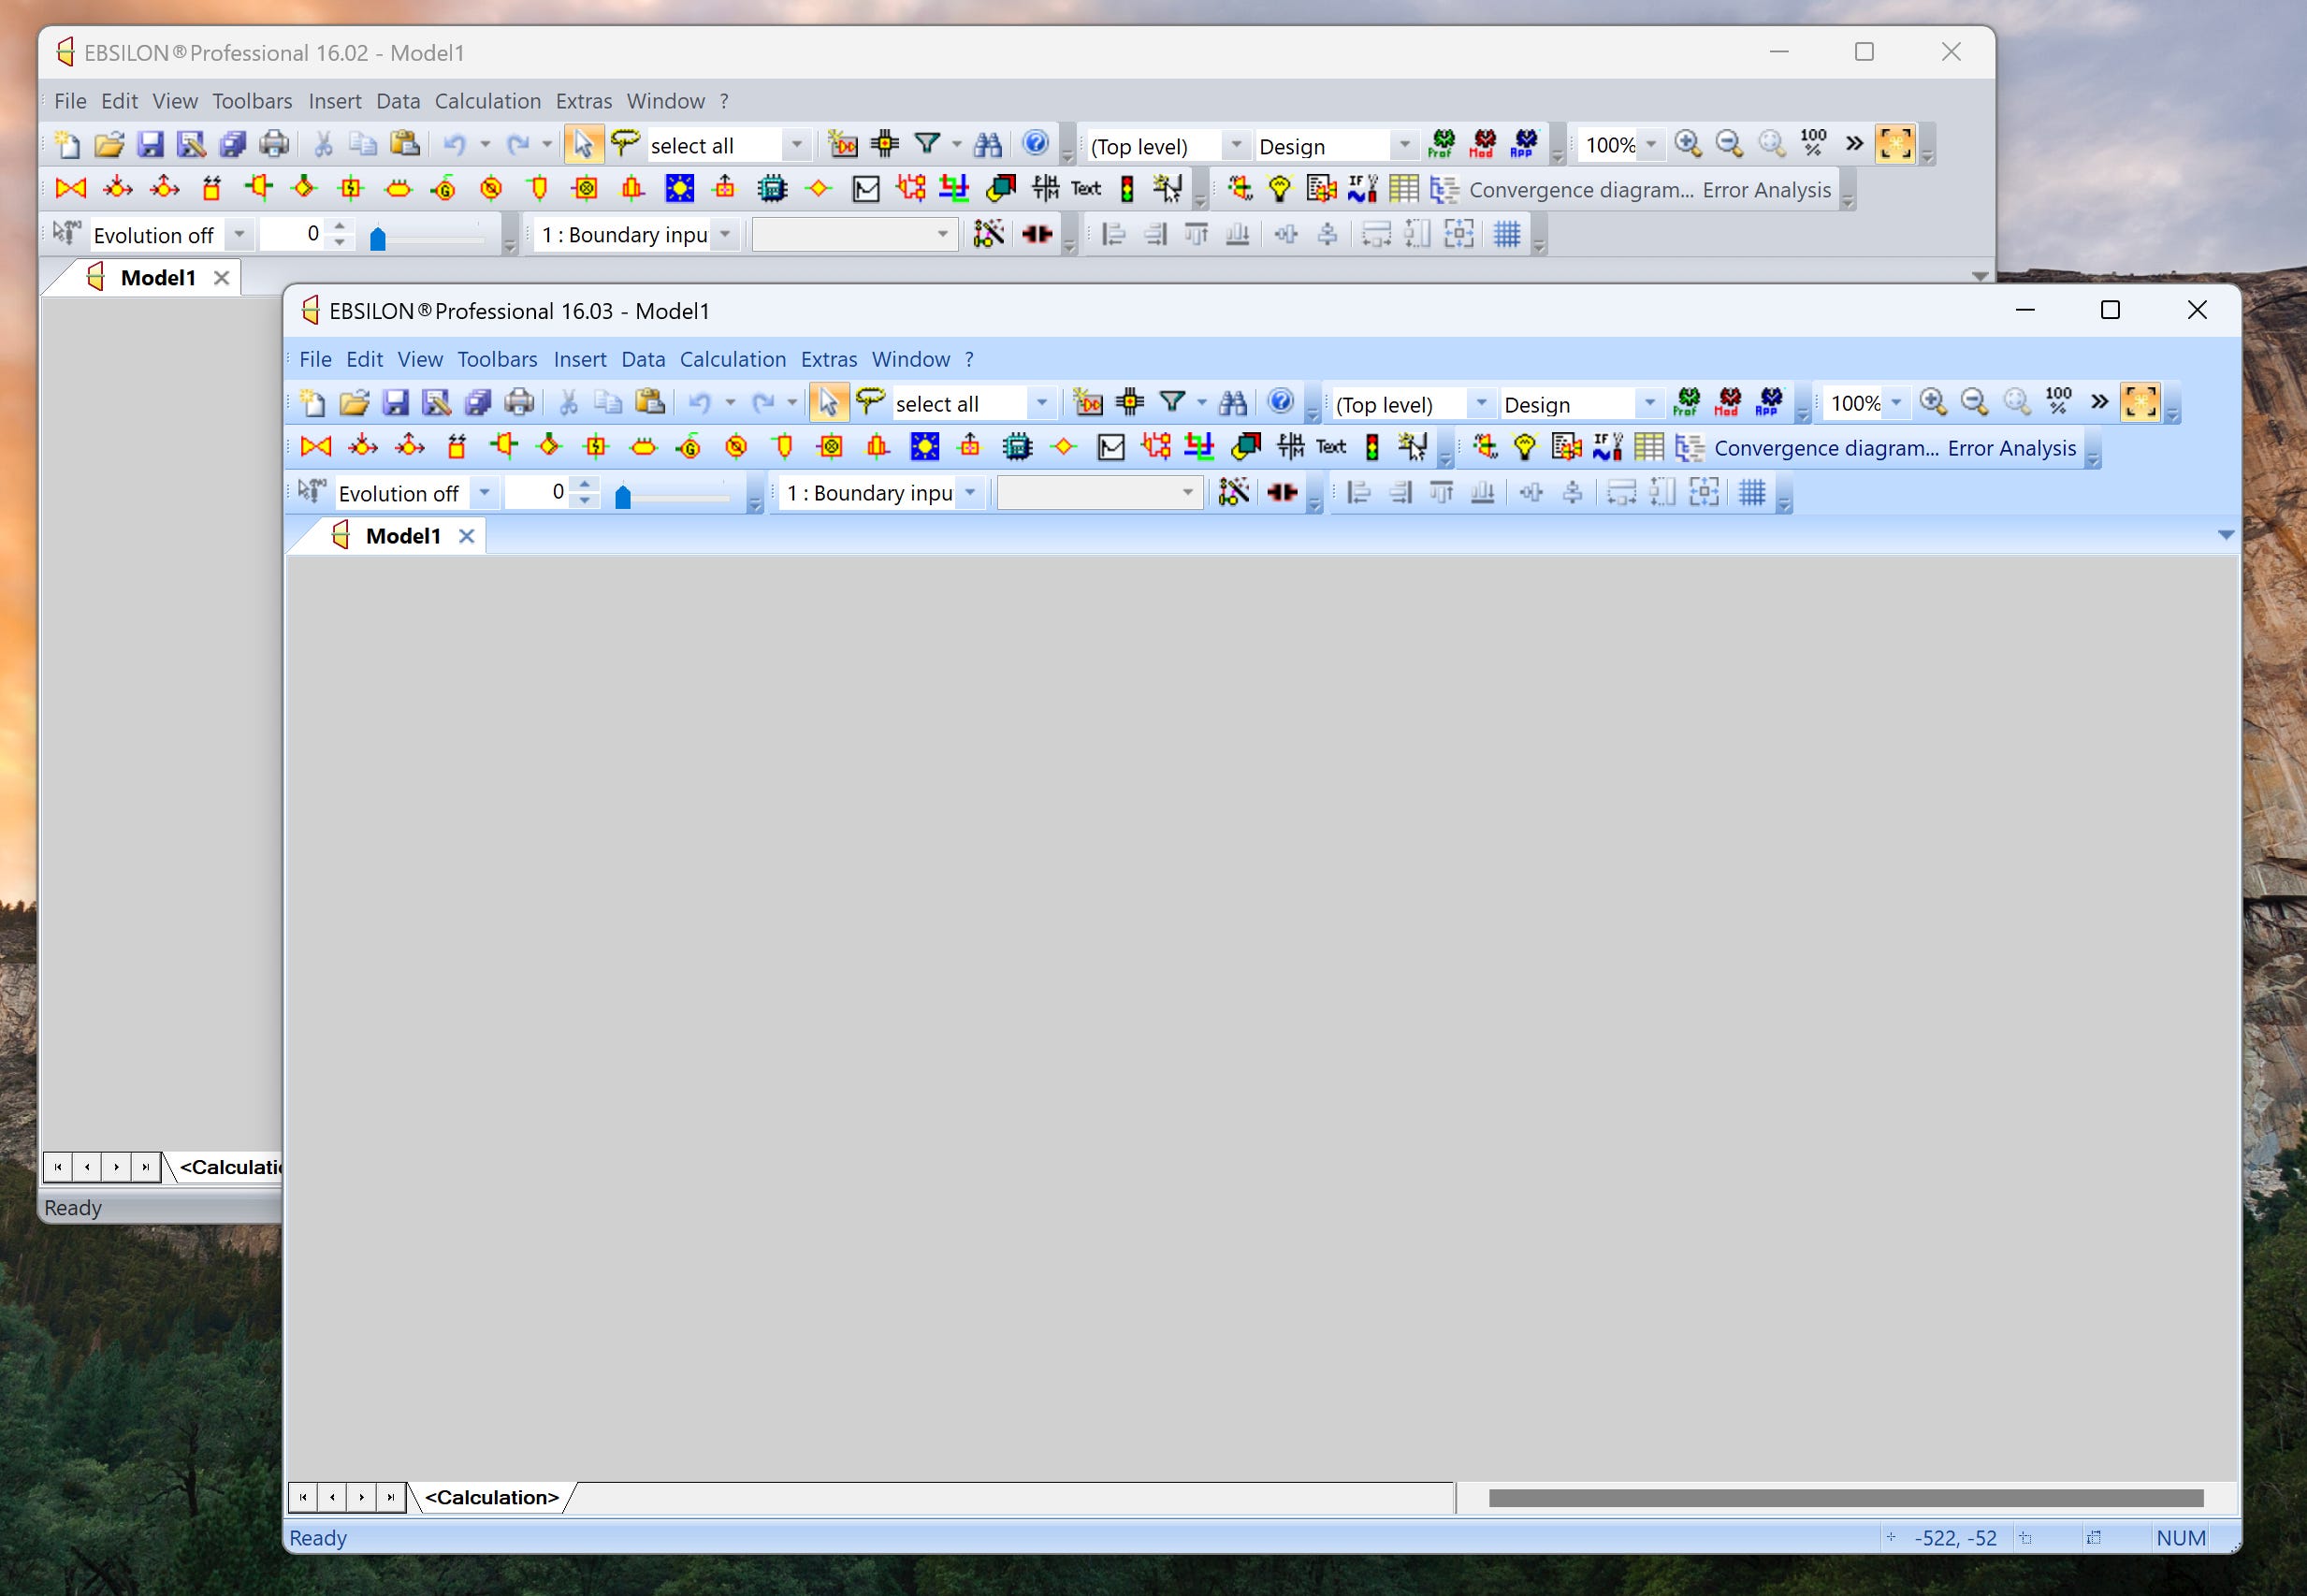Viewport: 2307px width, 1596px height.
Task: Click the filter funnel icon in the 16.03 window
Action: point(1172,403)
